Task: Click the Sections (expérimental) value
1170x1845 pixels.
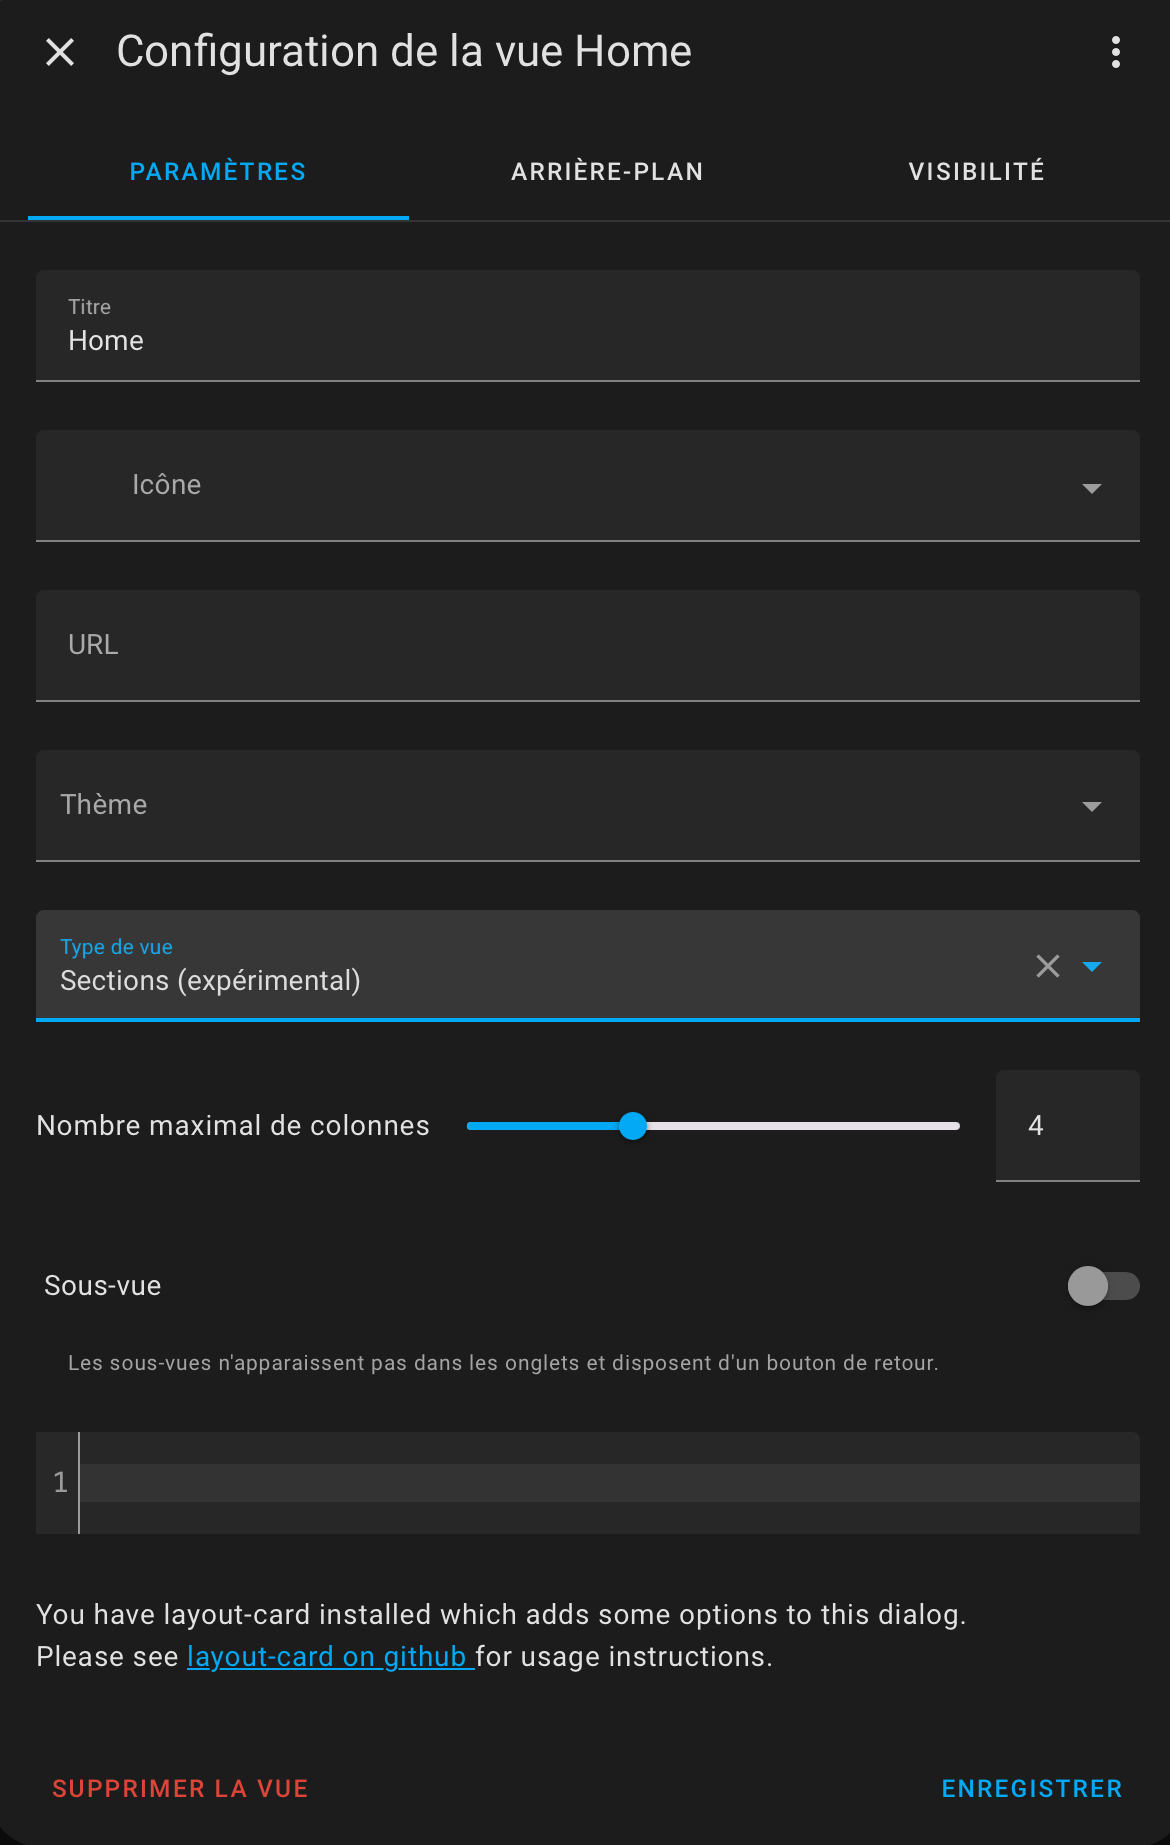Action: [210, 981]
